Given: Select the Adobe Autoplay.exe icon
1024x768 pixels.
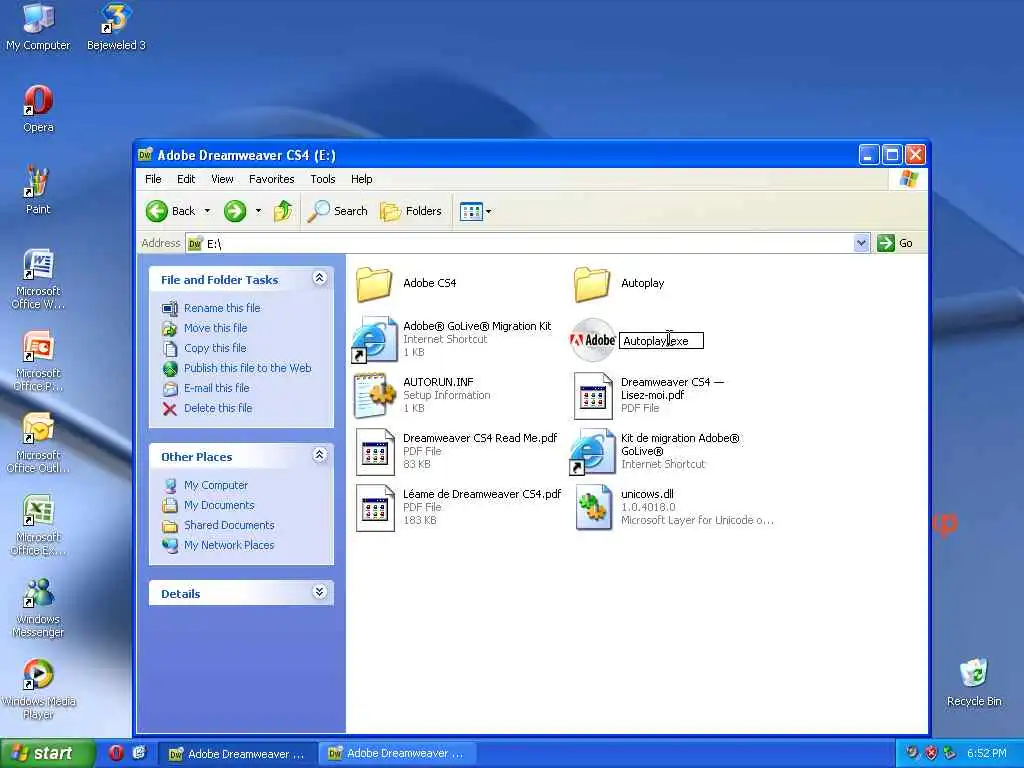Looking at the screenshot, I should (592, 340).
